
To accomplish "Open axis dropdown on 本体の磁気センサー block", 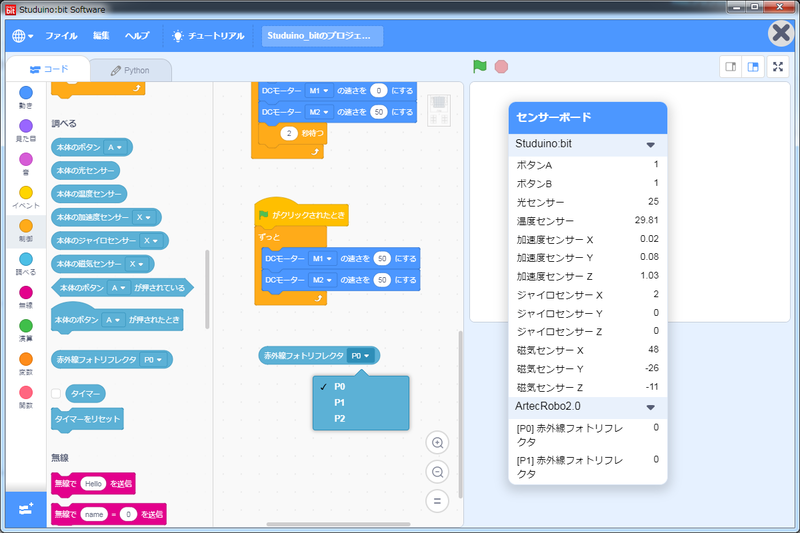I will pyautogui.click(x=137, y=264).
